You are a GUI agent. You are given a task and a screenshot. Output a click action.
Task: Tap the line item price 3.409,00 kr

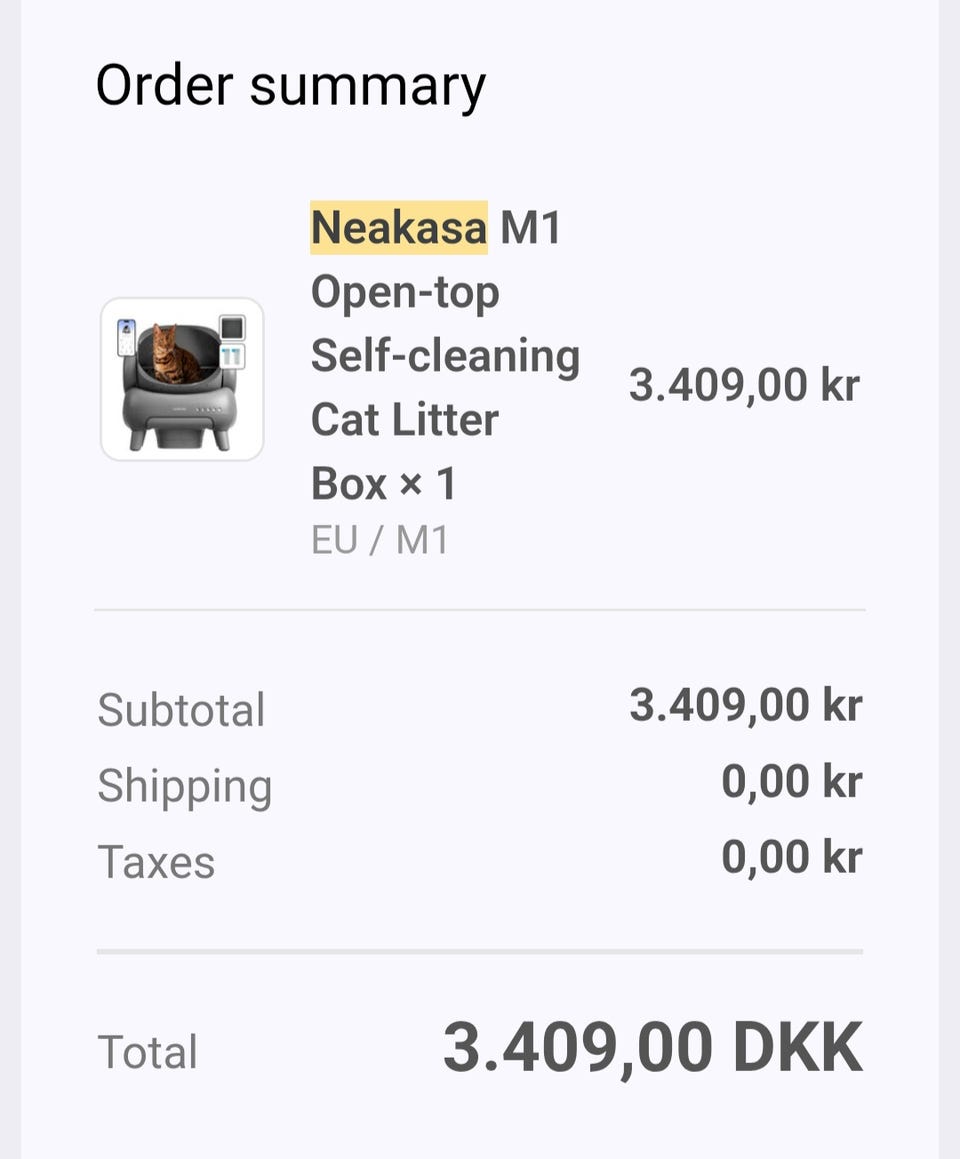click(744, 385)
